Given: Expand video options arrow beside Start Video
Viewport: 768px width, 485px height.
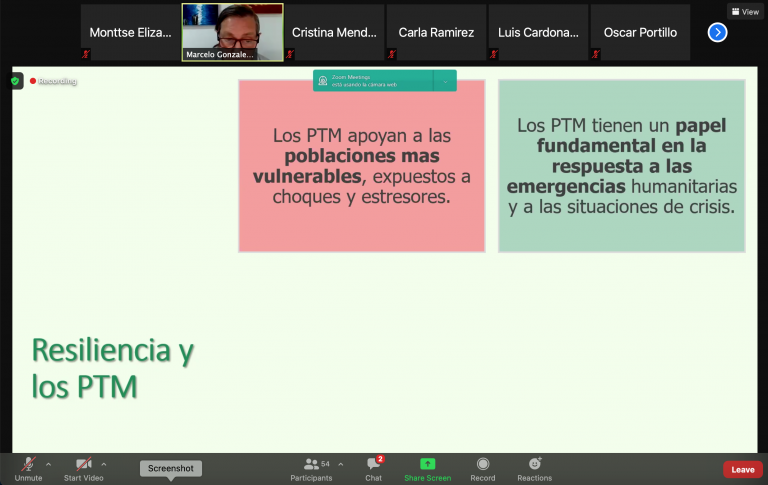Looking at the screenshot, I should pos(104,464).
